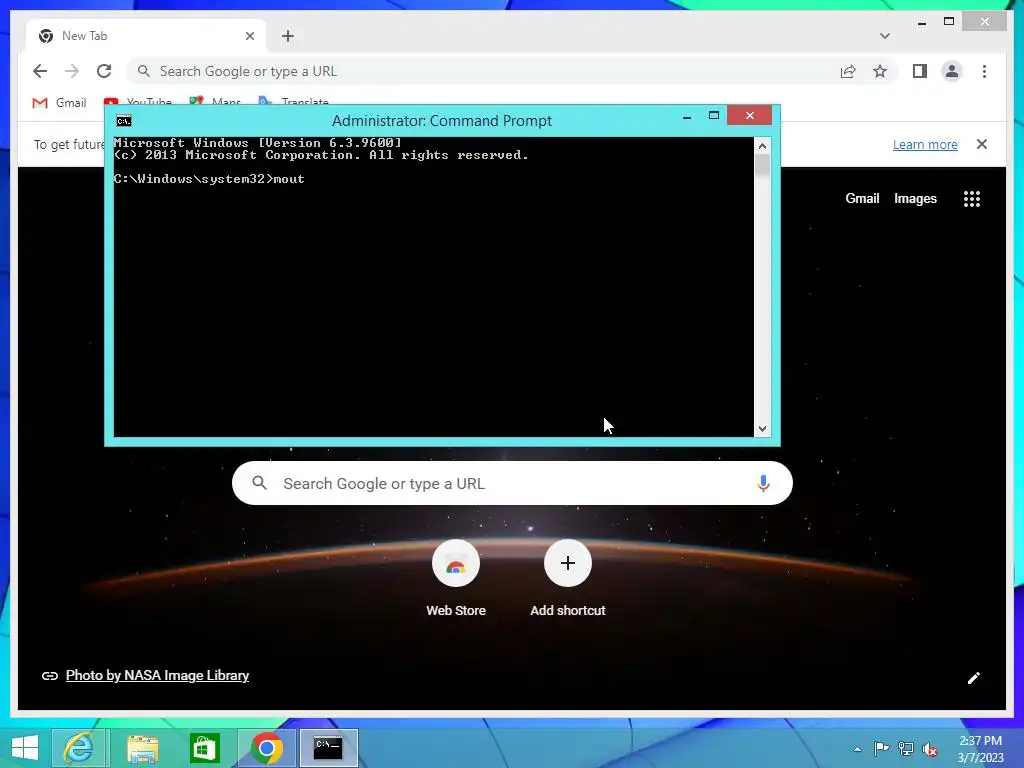Launch Internet Explorer from taskbar
This screenshot has height=768, width=1024.
[78, 748]
